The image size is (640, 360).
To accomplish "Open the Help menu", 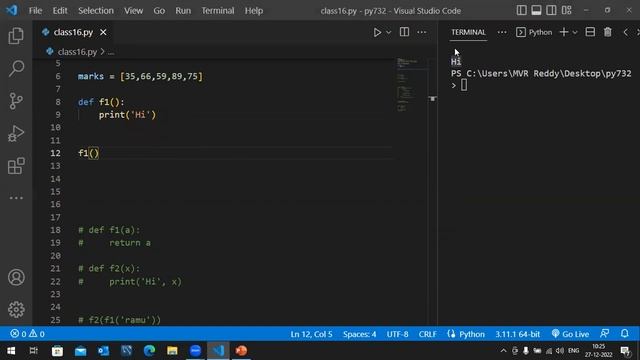I will click(x=253, y=11).
